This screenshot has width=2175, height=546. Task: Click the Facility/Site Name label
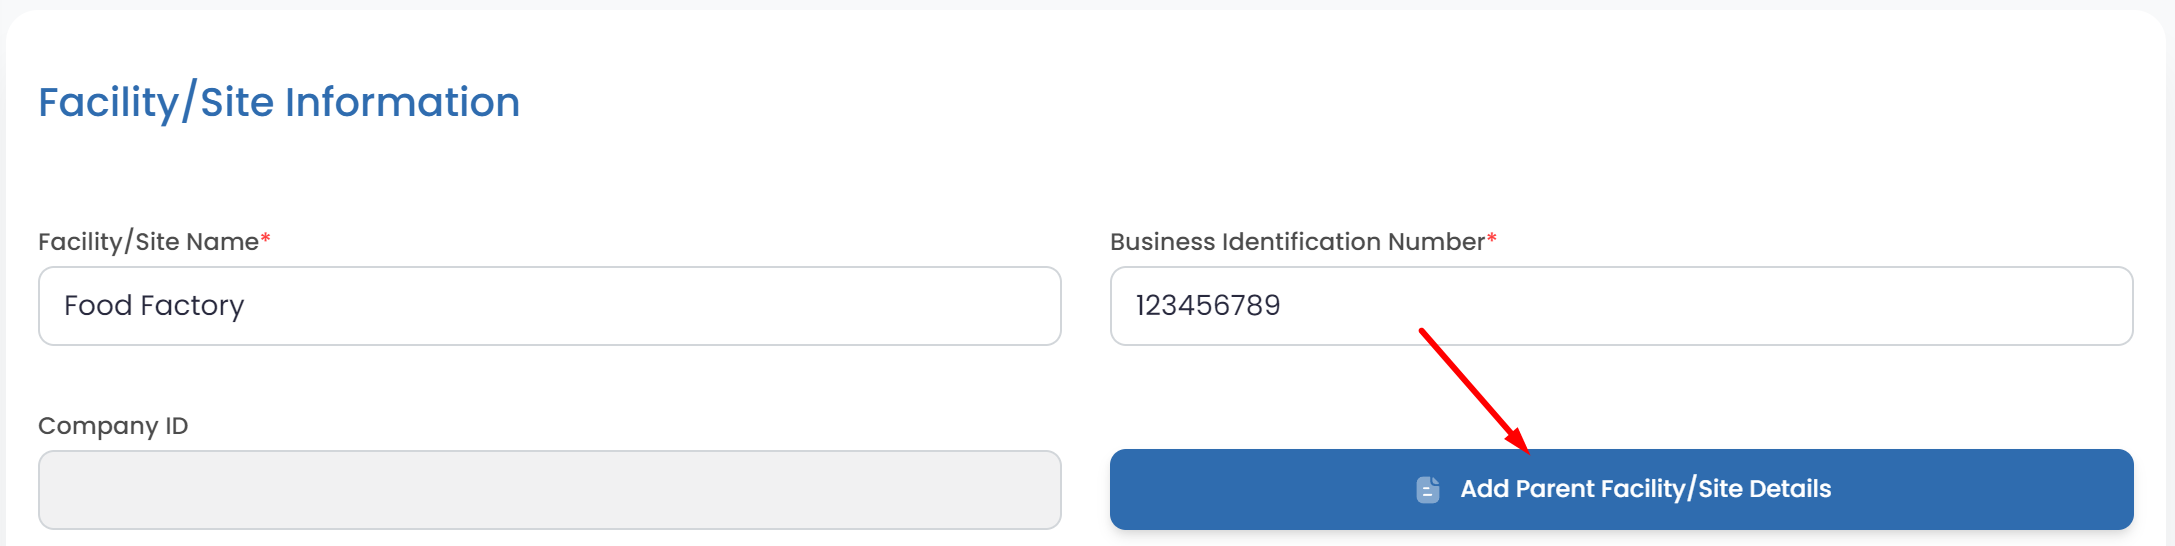(148, 242)
